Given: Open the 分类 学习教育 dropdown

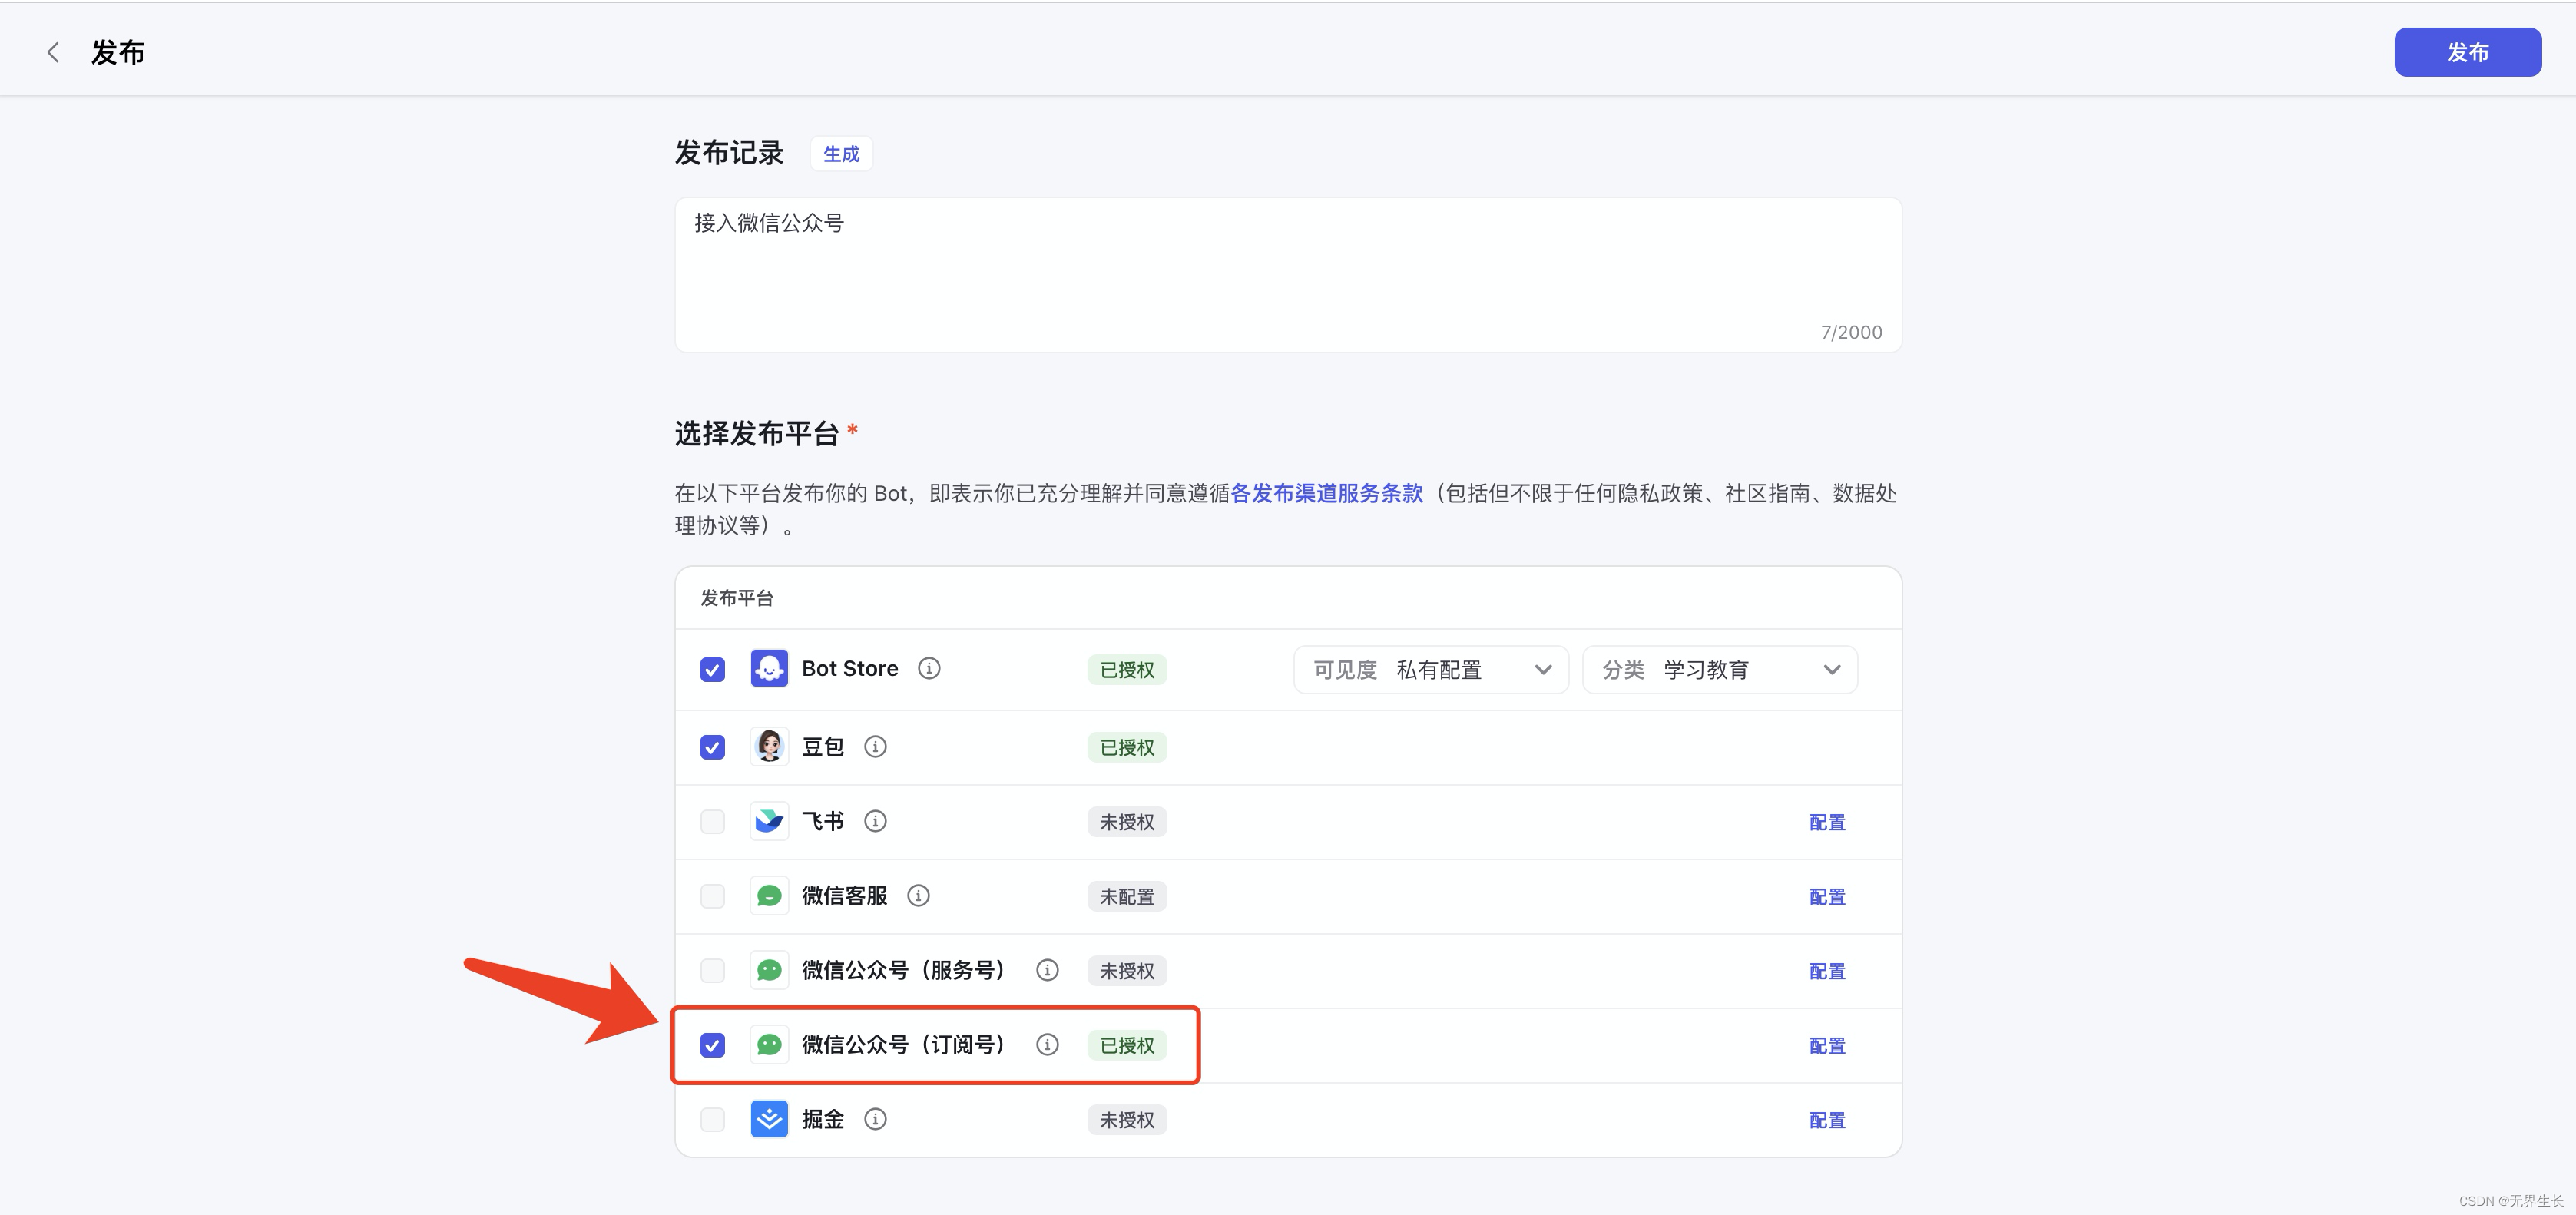Looking at the screenshot, I should pyautogui.click(x=1719, y=670).
